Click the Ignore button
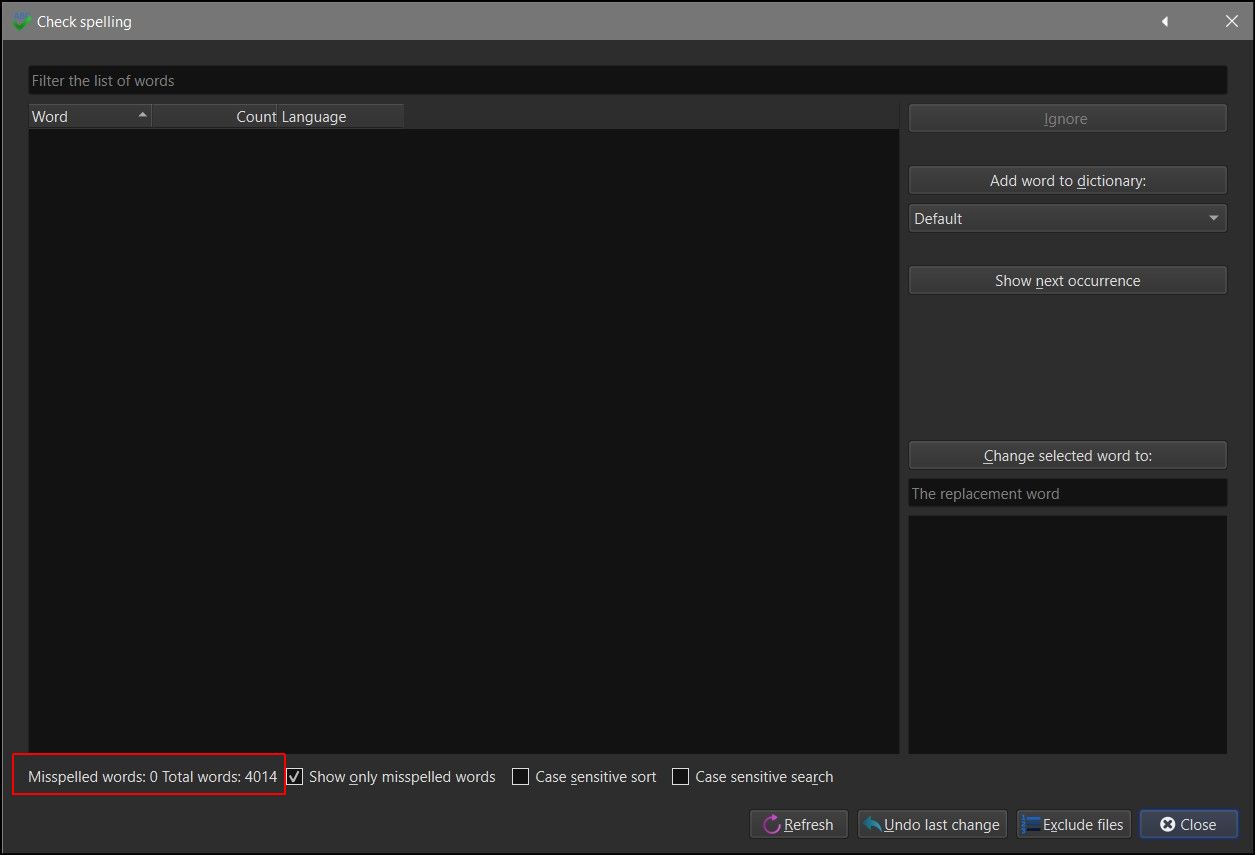This screenshot has width=1255, height=855. (1067, 118)
